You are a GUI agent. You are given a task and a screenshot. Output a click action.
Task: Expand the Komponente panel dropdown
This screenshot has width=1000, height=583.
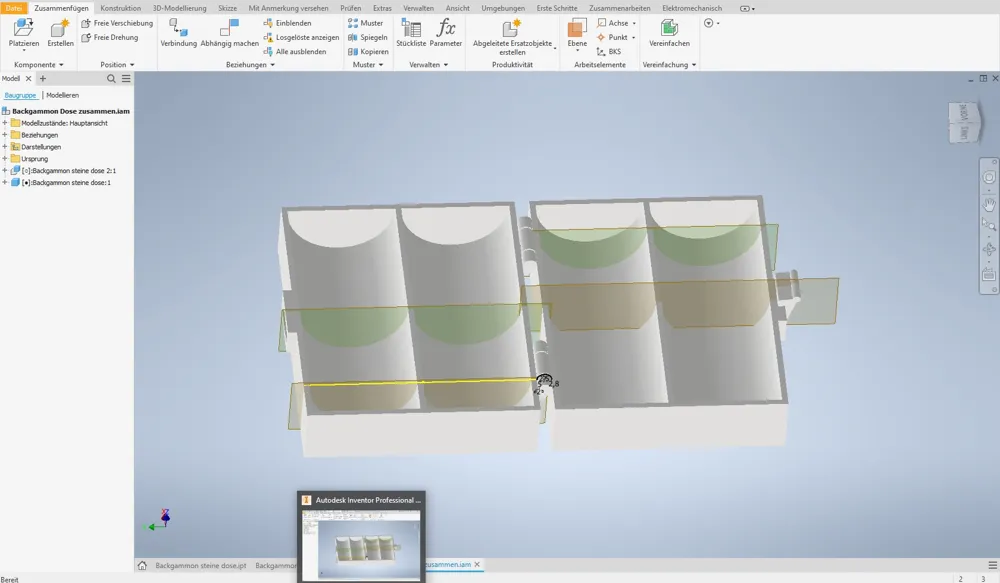(39, 65)
